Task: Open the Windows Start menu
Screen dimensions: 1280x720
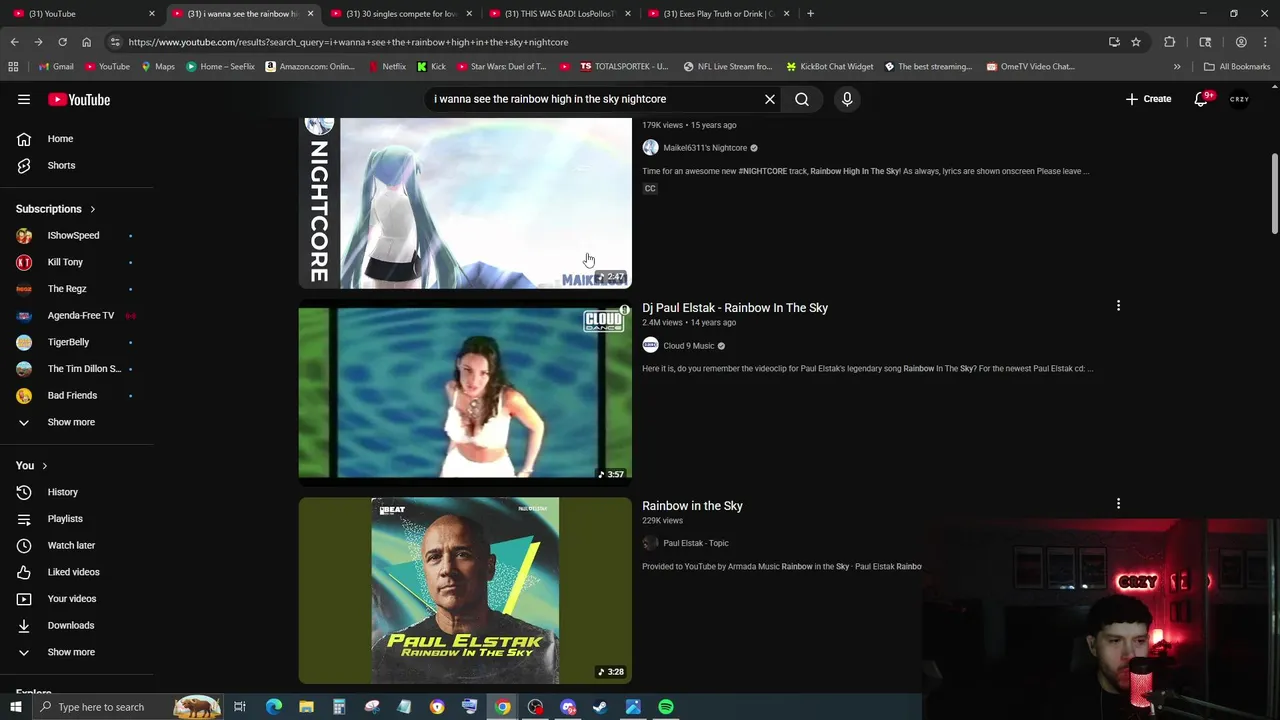Action: coord(15,707)
